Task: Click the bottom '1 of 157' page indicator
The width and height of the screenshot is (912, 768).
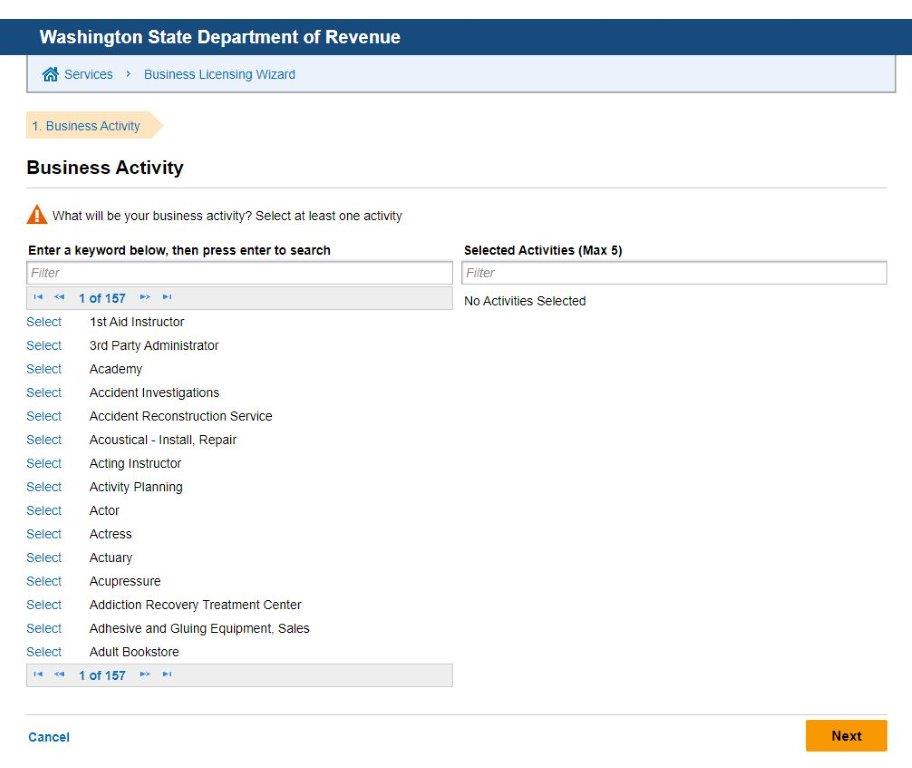Action: [102, 675]
